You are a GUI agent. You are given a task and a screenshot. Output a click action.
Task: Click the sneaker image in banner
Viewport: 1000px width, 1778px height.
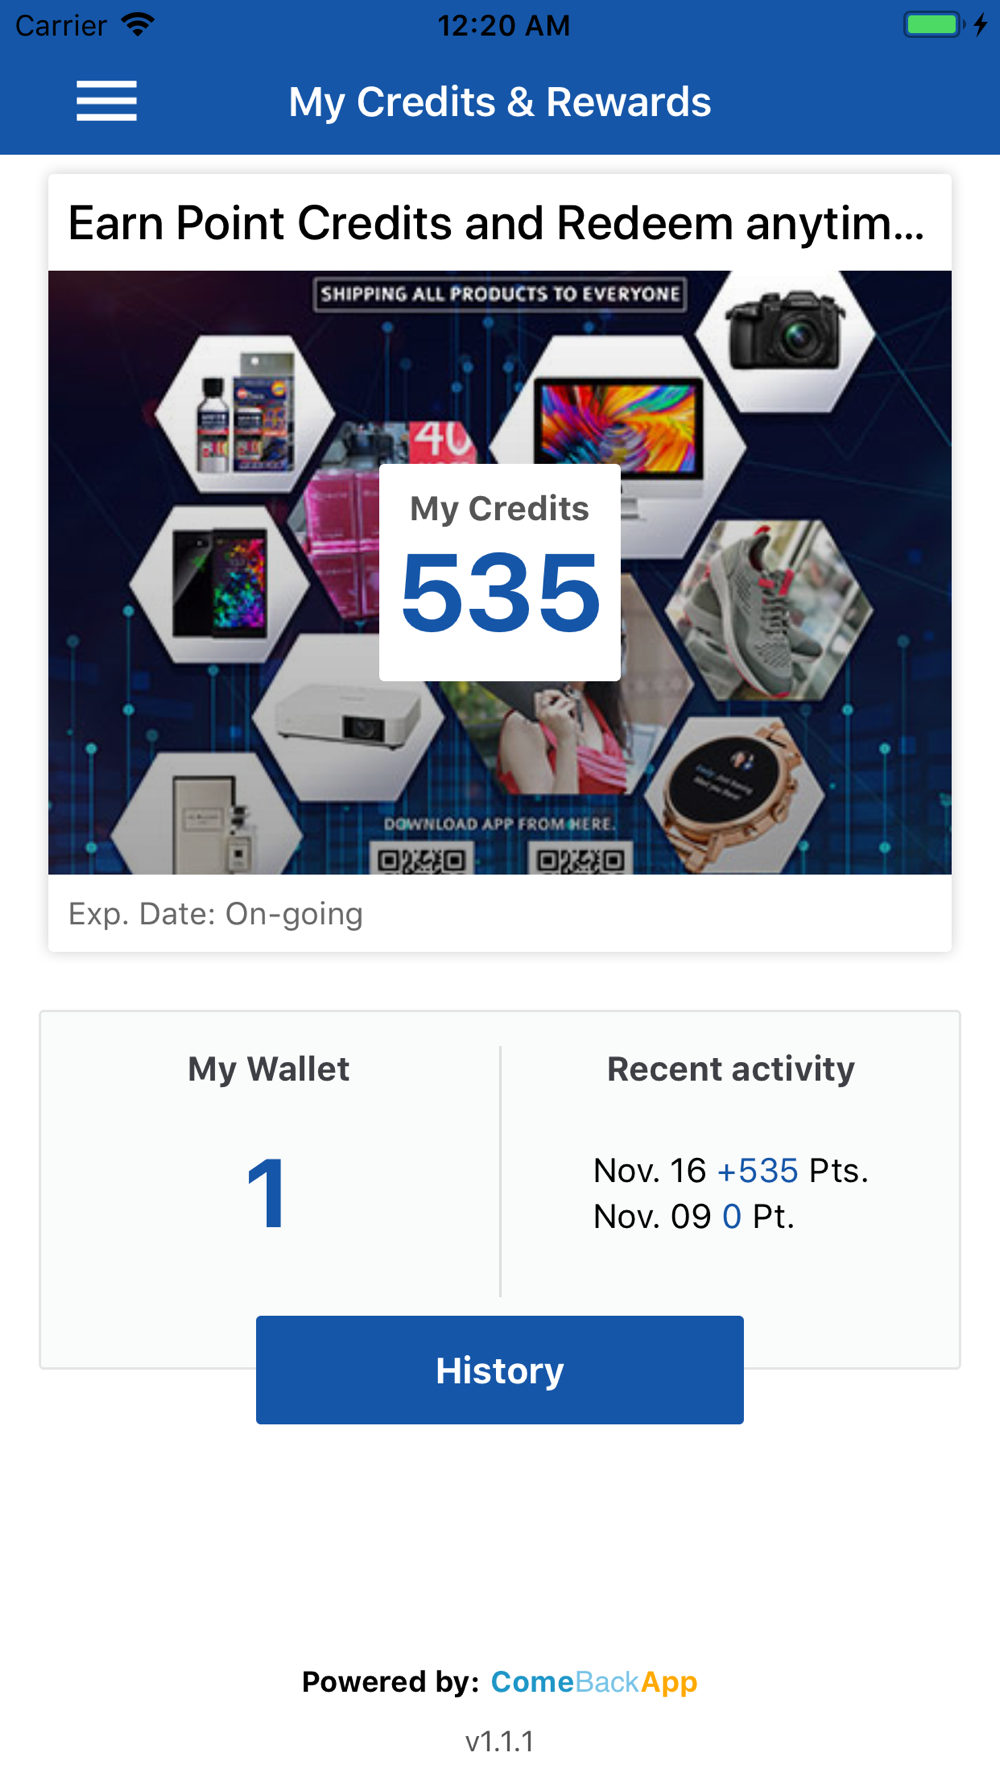click(765, 608)
